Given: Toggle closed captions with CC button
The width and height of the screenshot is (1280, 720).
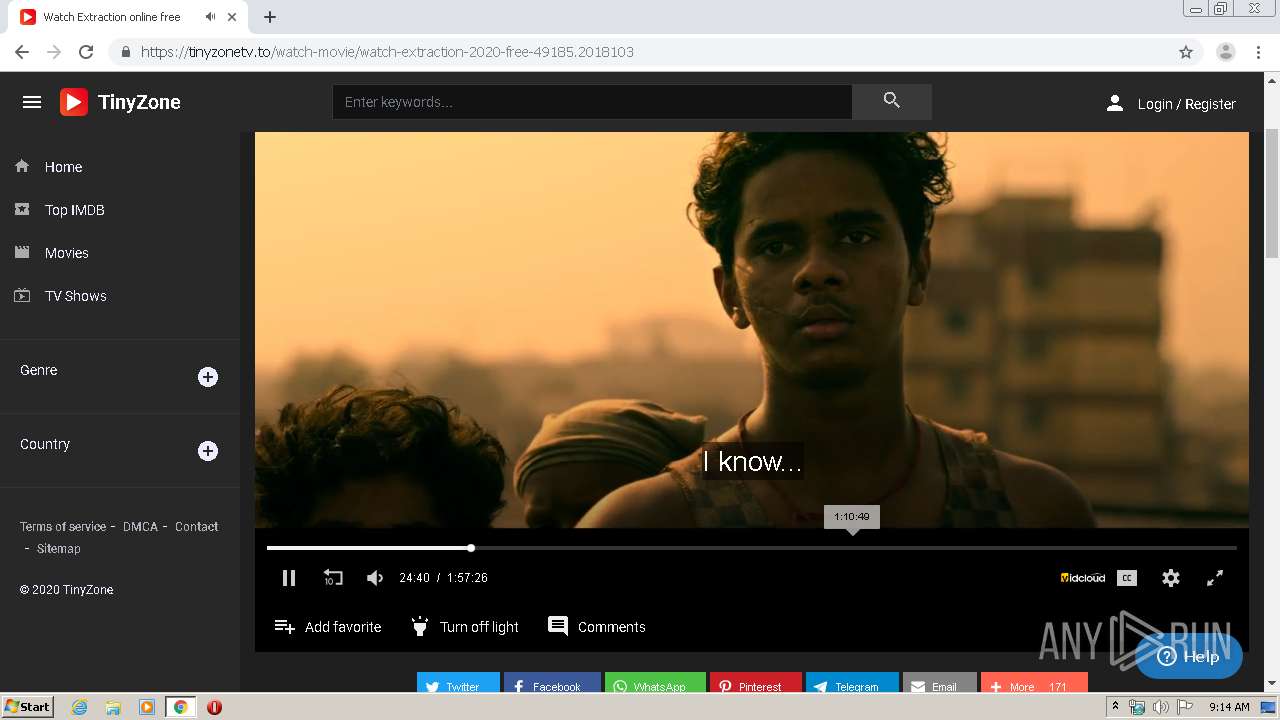Looking at the screenshot, I should [1127, 578].
